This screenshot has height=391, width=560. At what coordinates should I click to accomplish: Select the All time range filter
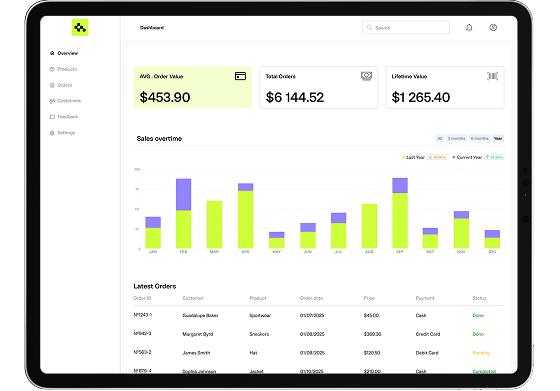(440, 138)
